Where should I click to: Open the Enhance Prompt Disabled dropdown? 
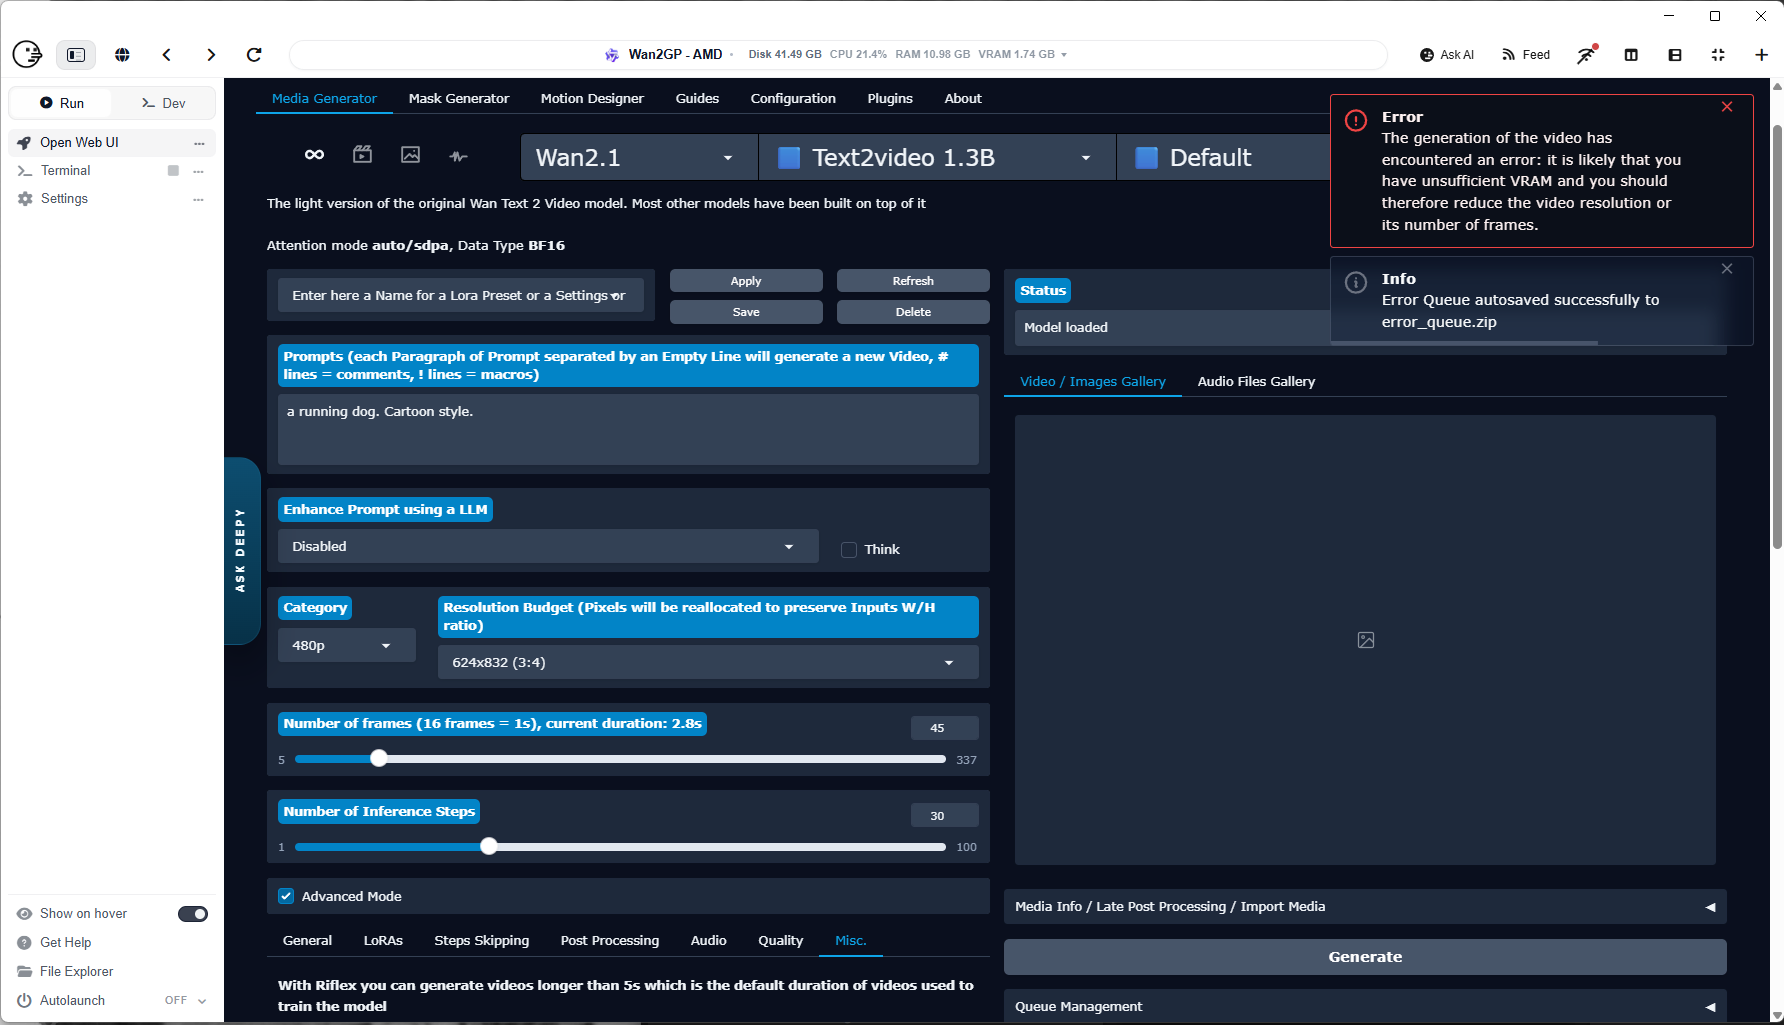coord(548,546)
